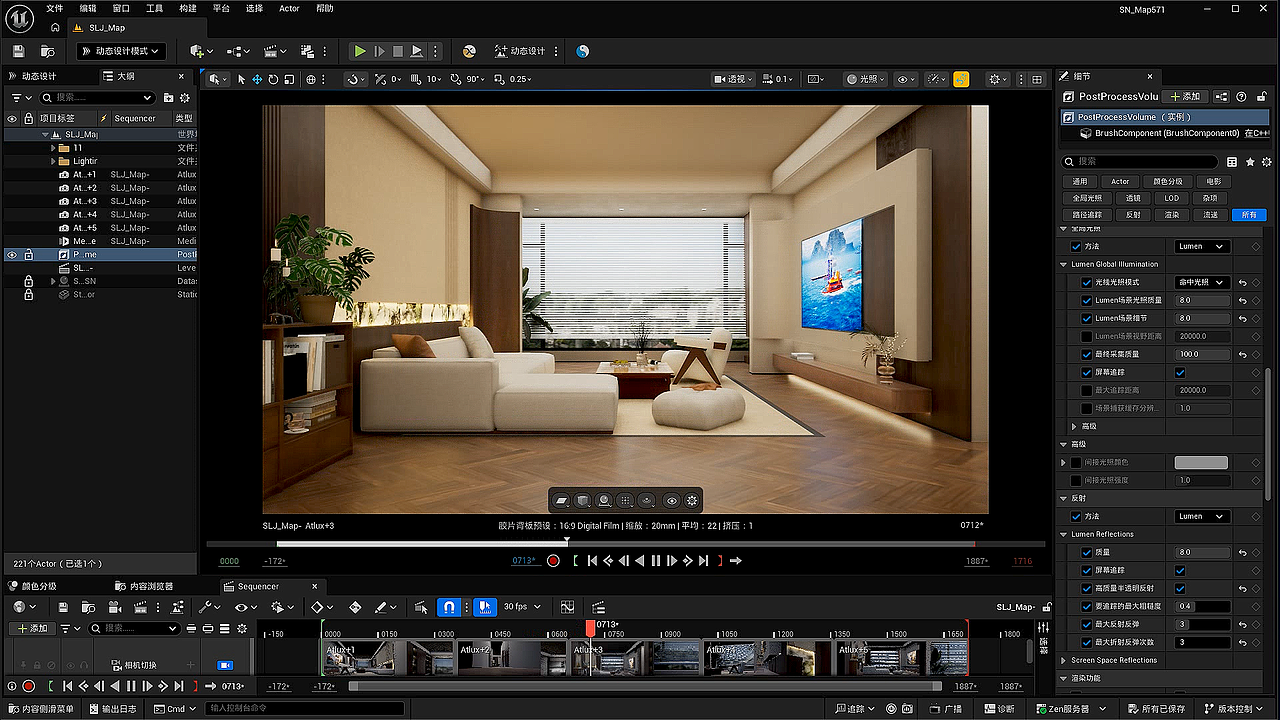Image resolution: width=1280 pixels, height=720 pixels.
Task: Toggle visibility eye for the P..me outliner row
Action: (12, 255)
